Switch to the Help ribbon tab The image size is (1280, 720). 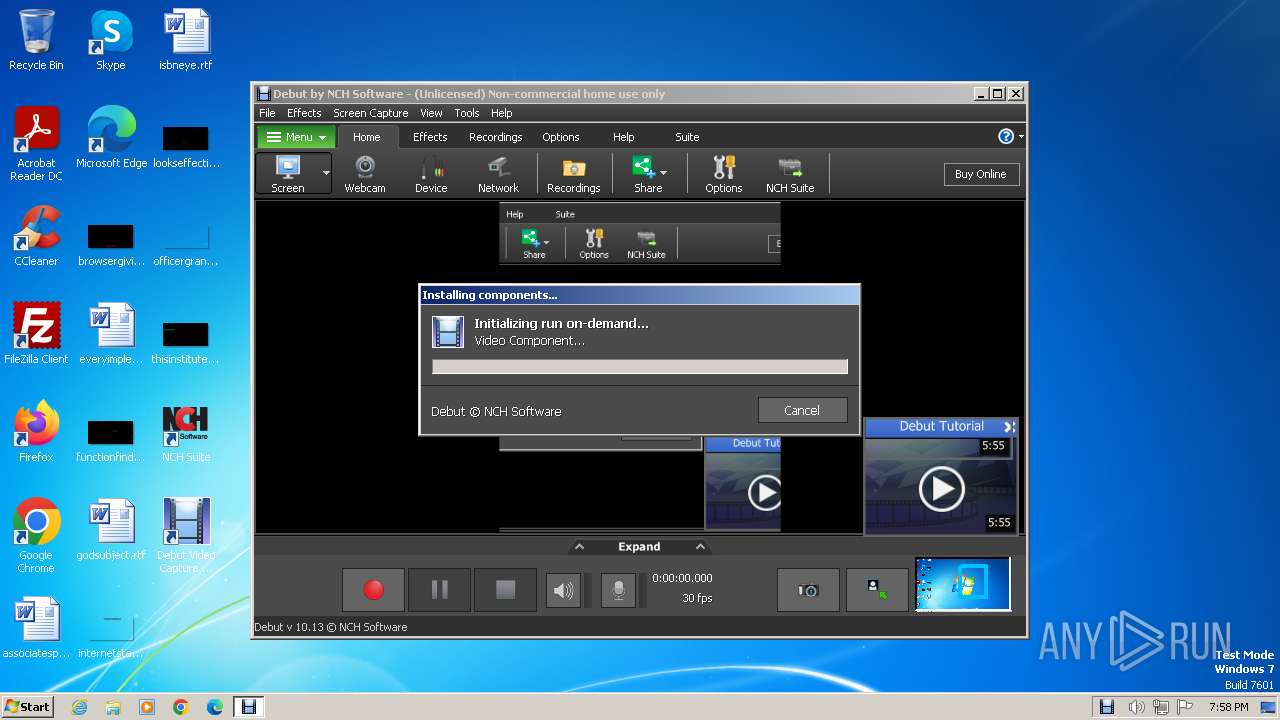point(623,137)
